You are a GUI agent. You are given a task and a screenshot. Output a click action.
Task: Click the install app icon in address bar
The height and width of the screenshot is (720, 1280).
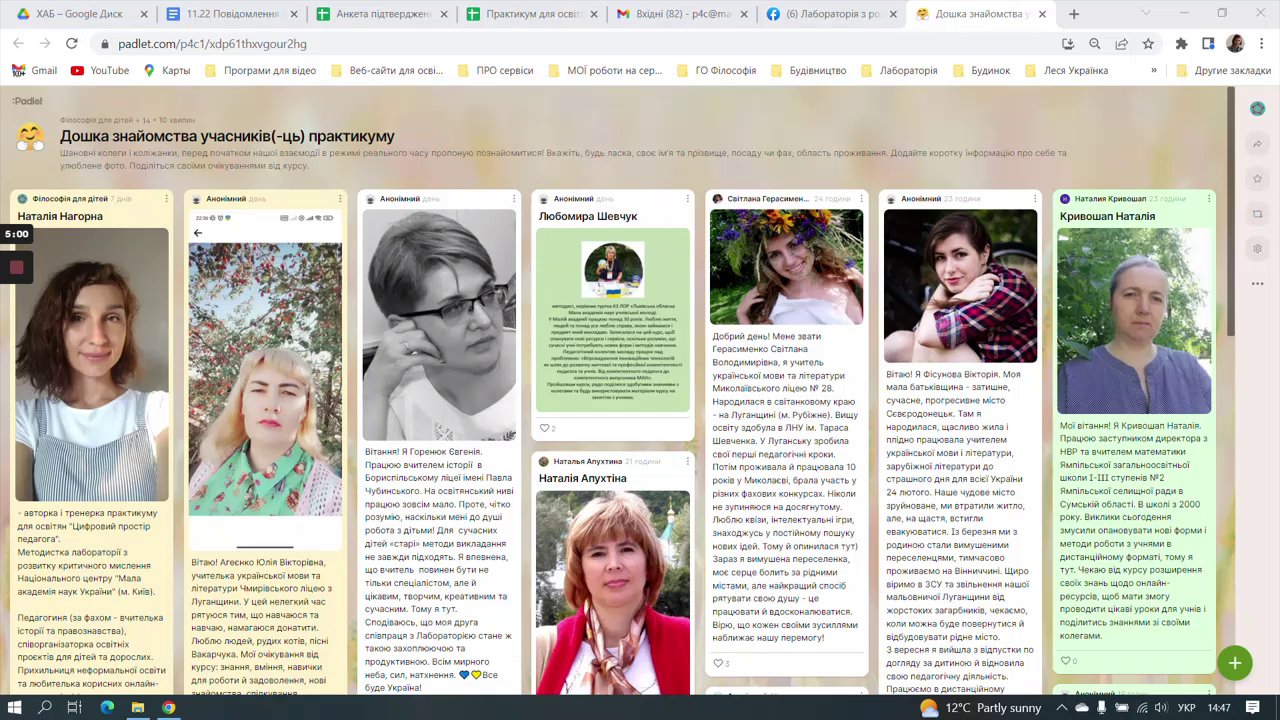tap(1068, 44)
